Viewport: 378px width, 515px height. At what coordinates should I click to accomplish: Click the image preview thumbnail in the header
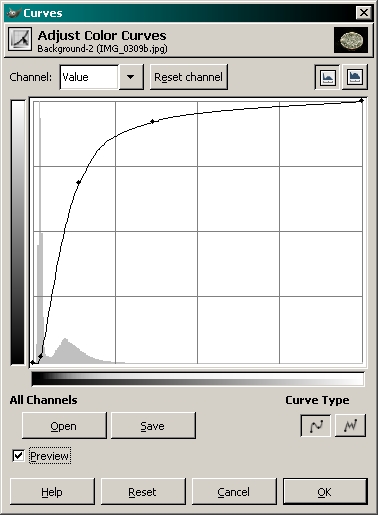pos(351,40)
